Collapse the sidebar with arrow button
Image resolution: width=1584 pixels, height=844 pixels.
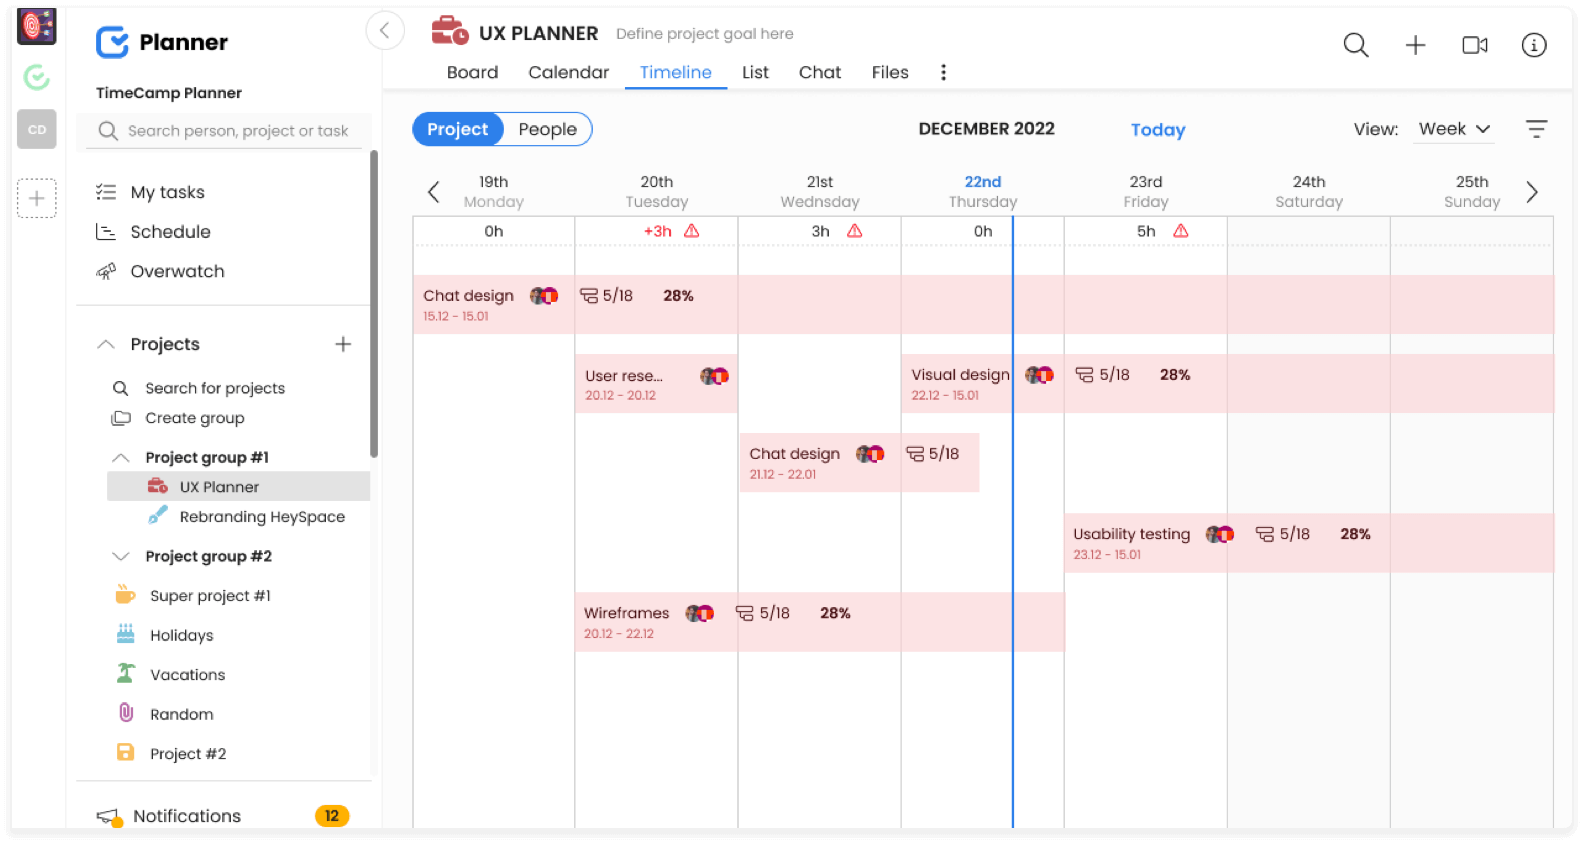click(385, 31)
